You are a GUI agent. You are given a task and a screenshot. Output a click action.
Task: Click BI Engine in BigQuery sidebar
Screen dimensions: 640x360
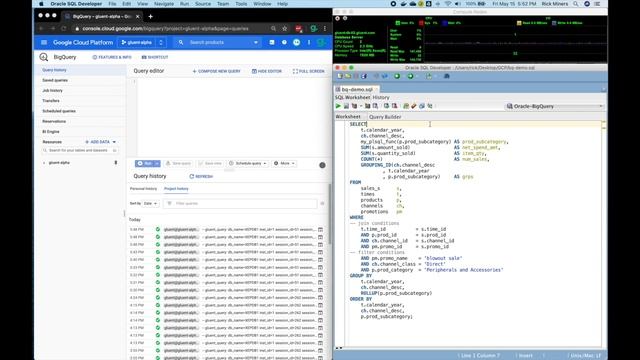pos(51,131)
